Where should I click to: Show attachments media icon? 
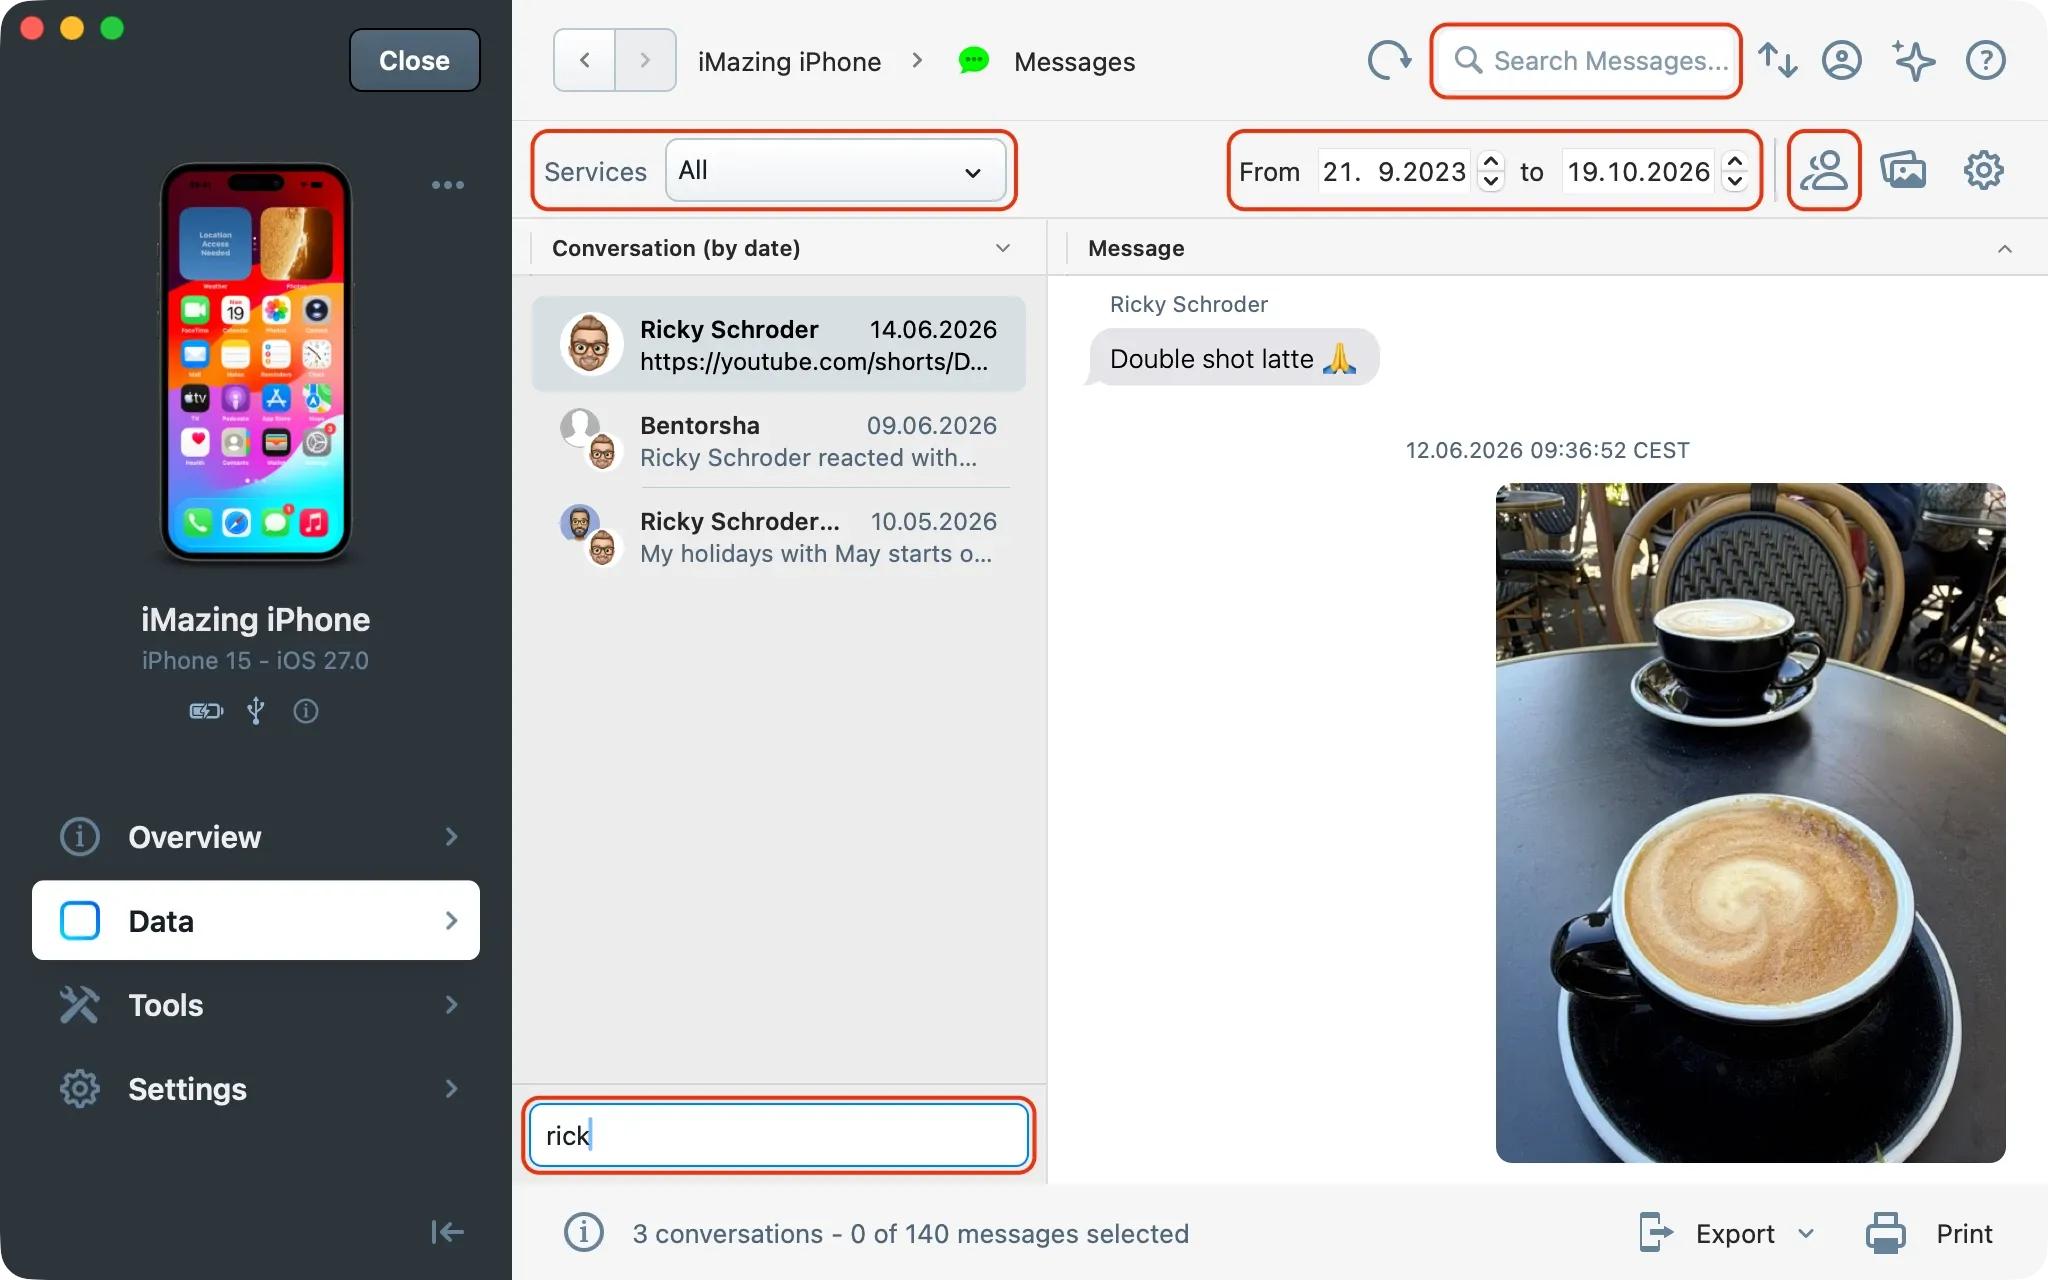[x=1903, y=170]
